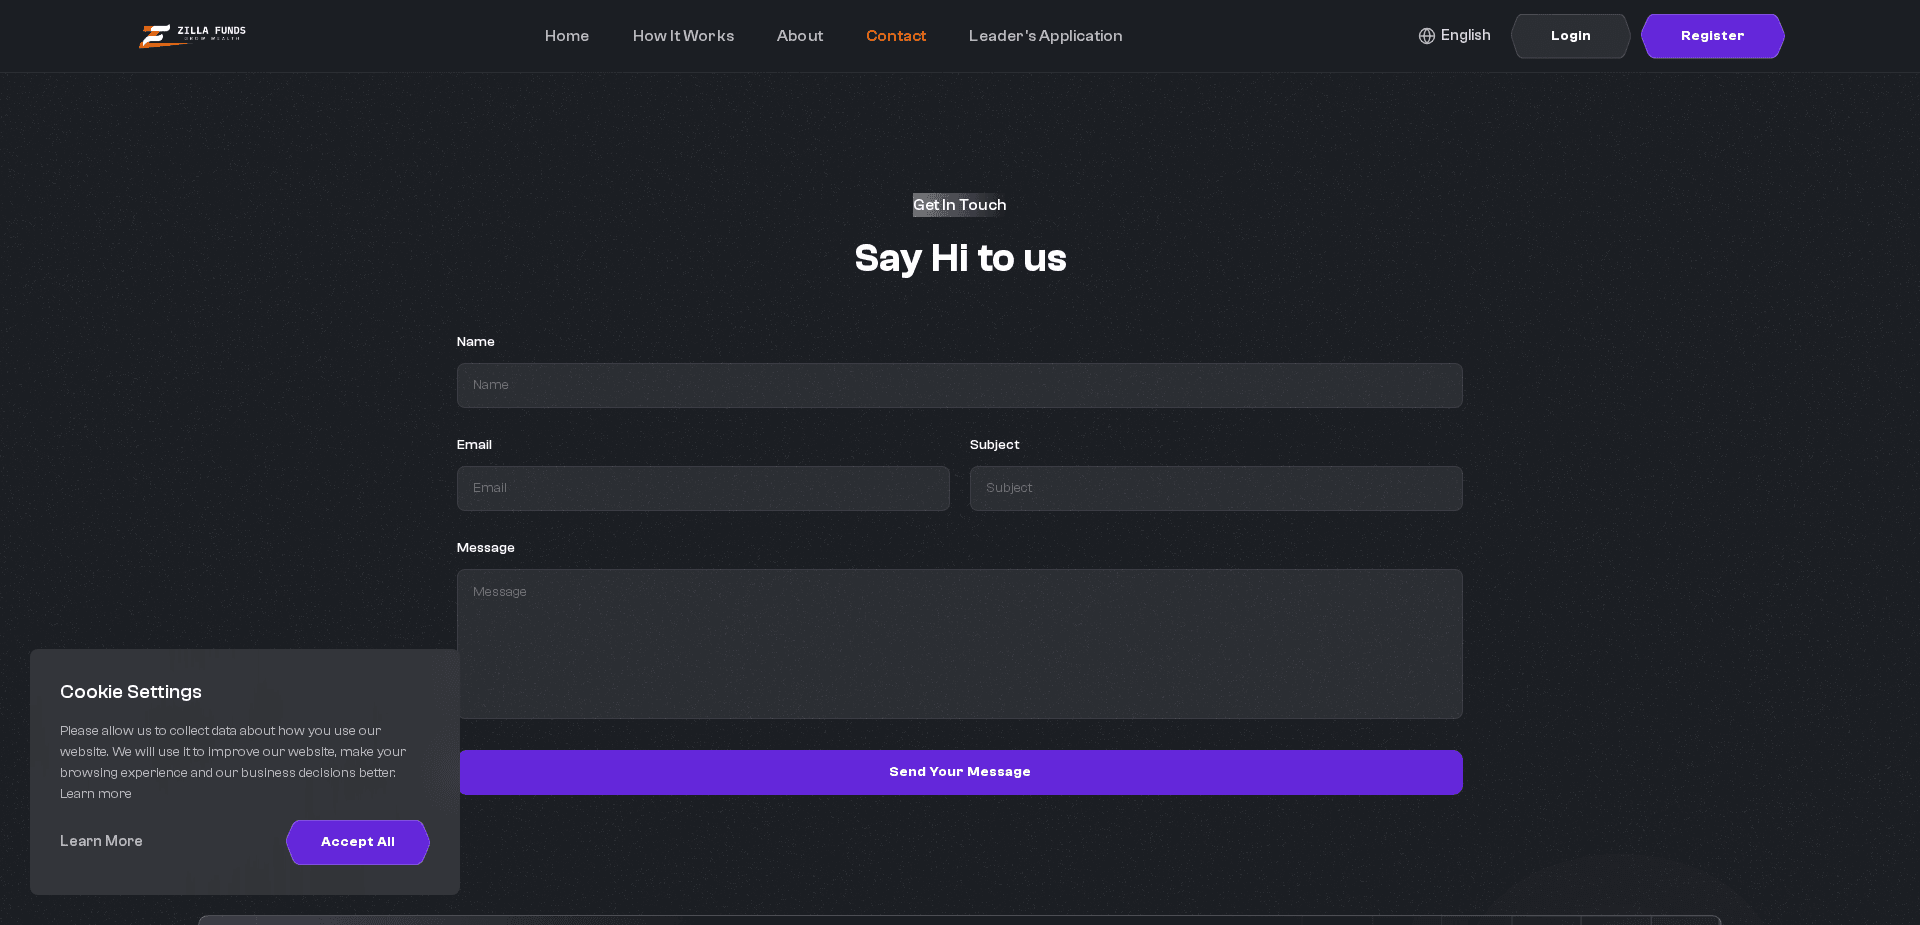Image resolution: width=1920 pixels, height=925 pixels.
Task: Open the English language selector
Action: (x=1465, y=36)
